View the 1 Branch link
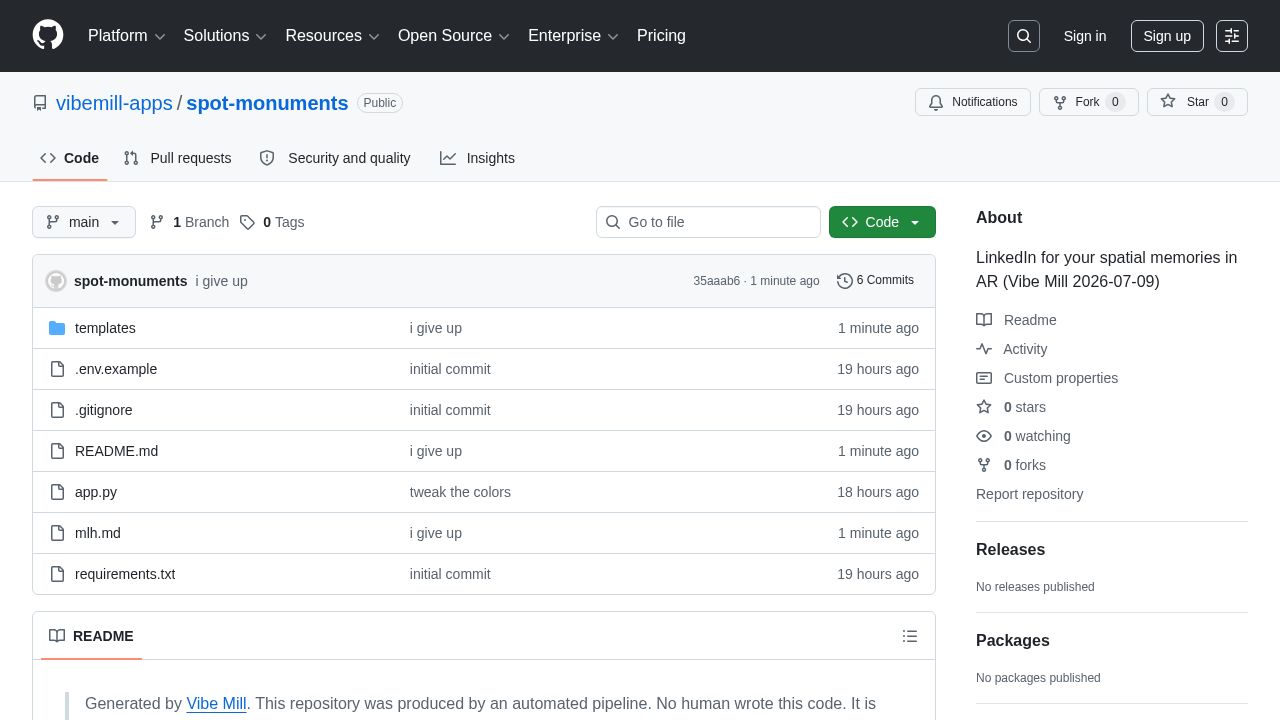The image size is (1280, 720). click(x=189, y=222)
